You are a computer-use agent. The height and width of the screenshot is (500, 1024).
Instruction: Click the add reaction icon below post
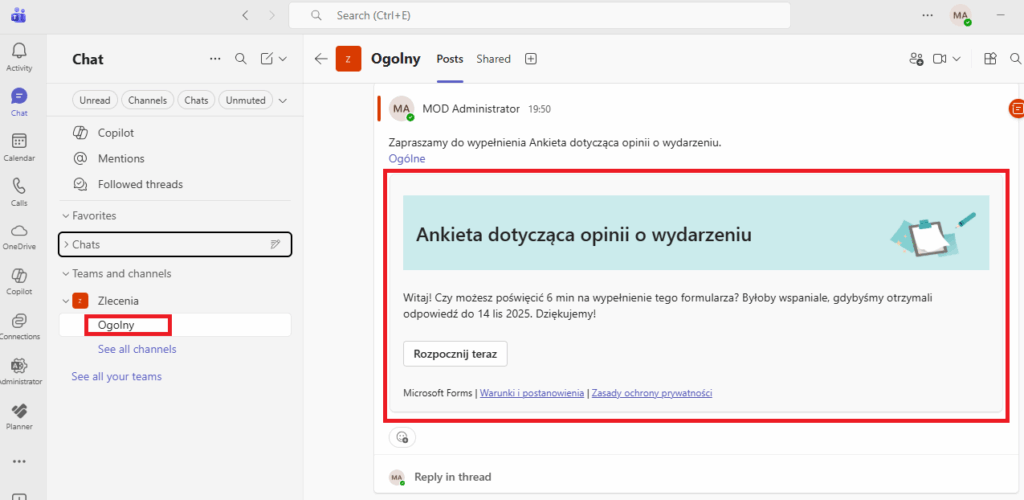coord(402,437)
